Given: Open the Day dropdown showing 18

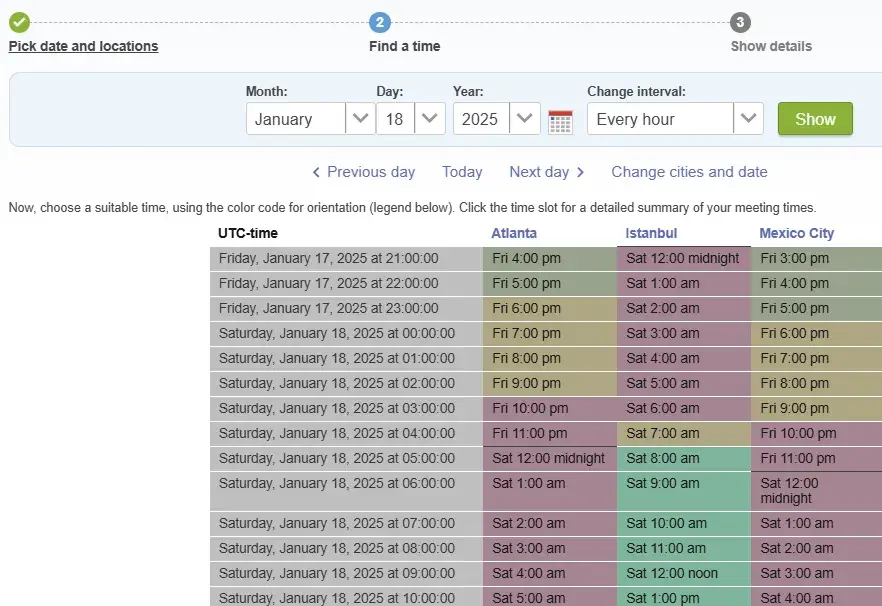Looking at the screenshot, I should coord(411,119).
